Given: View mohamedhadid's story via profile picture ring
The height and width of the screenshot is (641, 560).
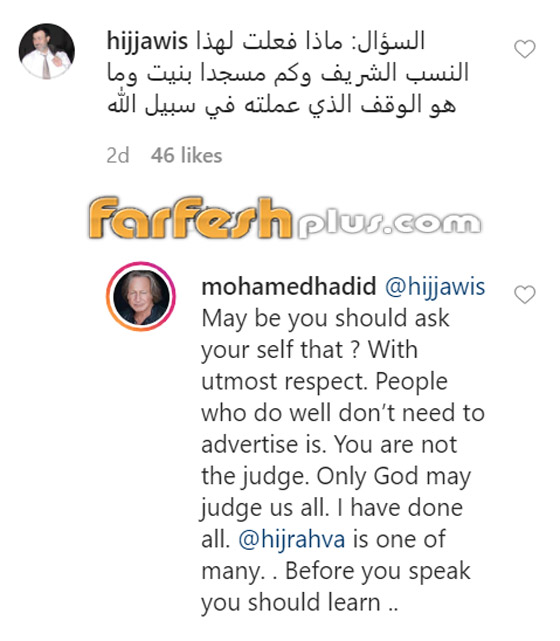Looking at the screenshot, I should [x=141, y=296].
